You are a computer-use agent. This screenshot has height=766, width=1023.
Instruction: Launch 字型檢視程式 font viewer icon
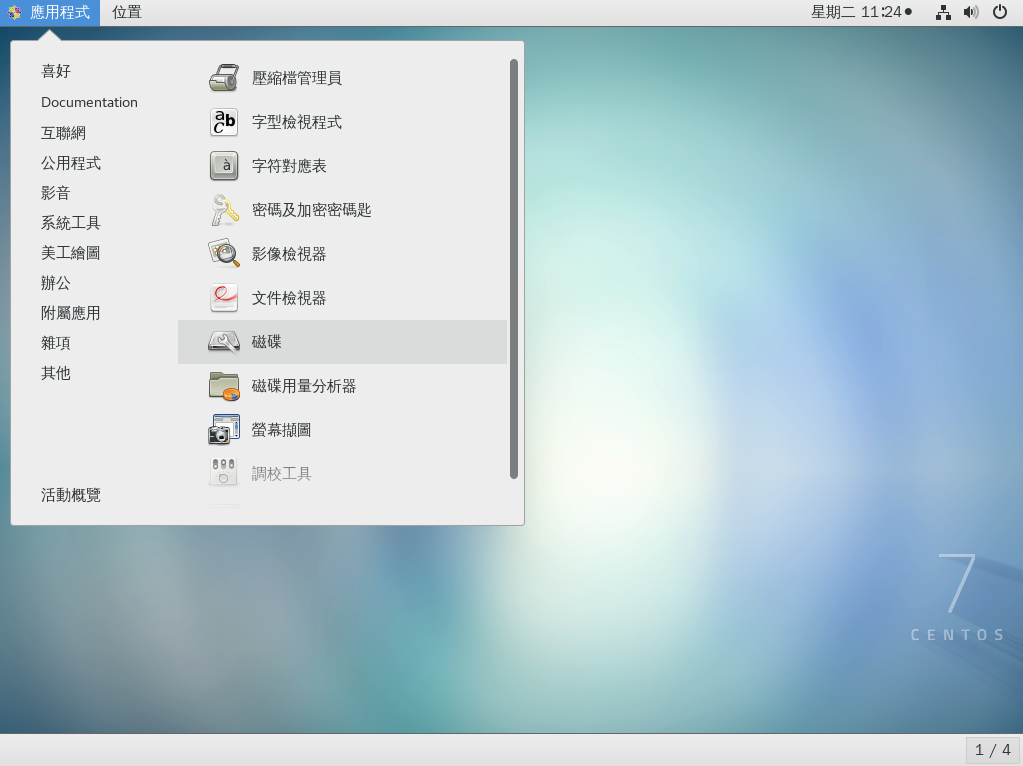coord(224,122)
